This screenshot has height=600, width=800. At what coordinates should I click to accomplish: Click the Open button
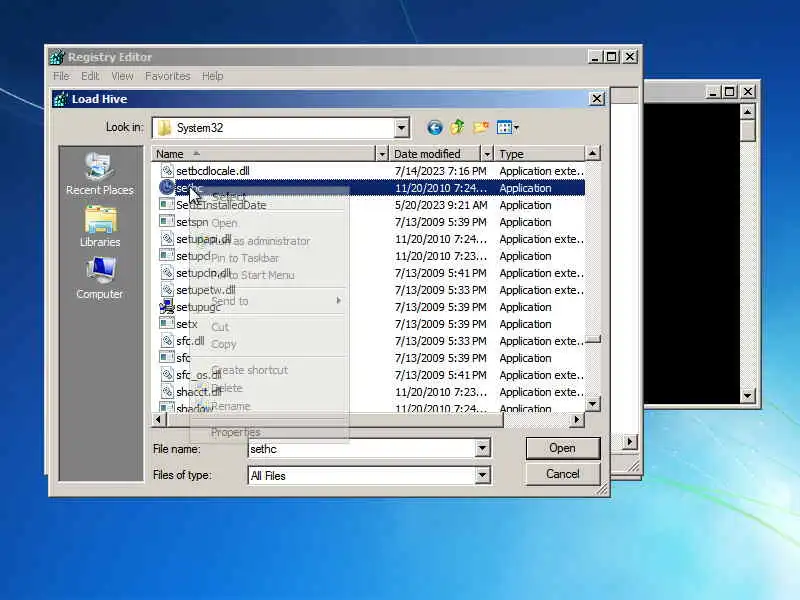563,448
